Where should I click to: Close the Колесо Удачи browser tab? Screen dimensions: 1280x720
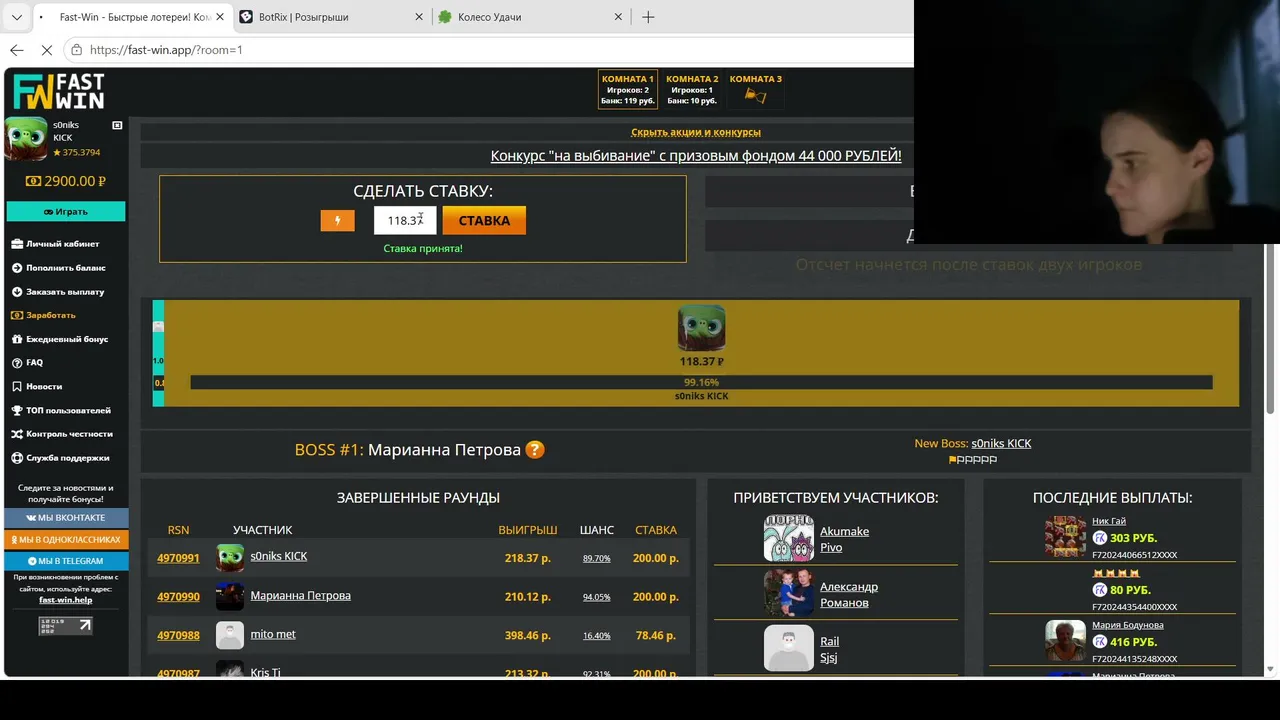[x=618, y=17]
